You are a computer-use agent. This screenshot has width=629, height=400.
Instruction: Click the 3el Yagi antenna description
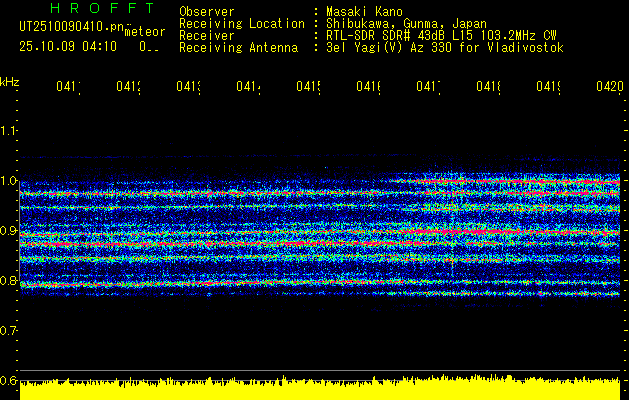444,48
